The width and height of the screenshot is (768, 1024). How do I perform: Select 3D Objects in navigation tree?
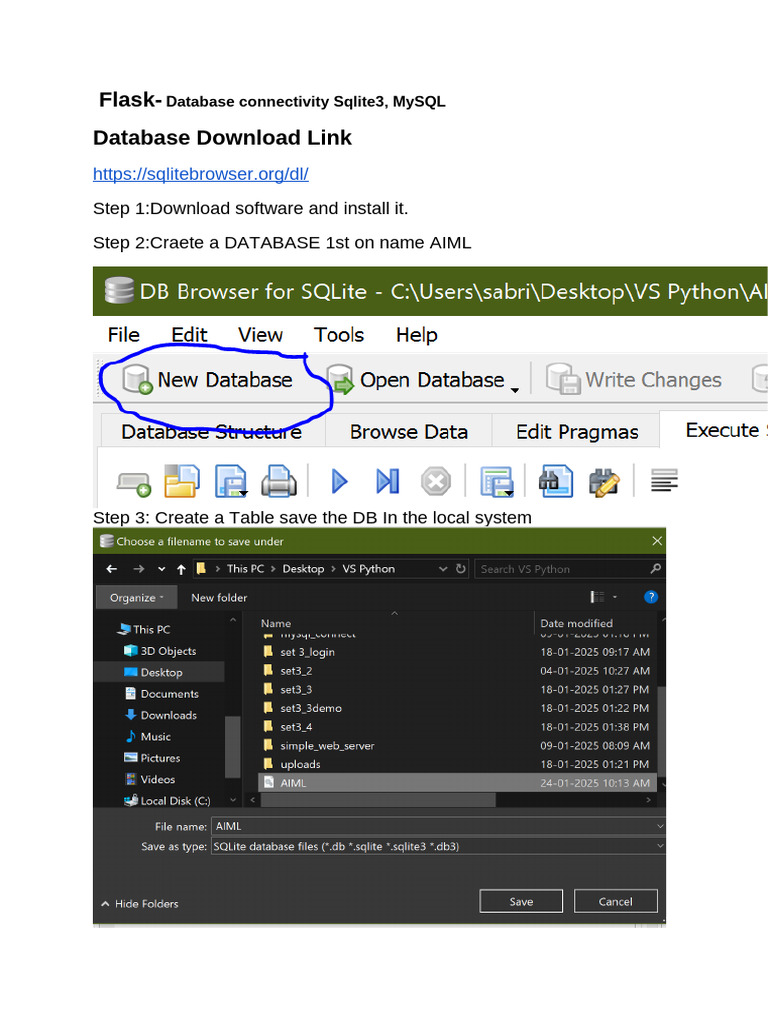pyautogui.click(x=160, y=651)
